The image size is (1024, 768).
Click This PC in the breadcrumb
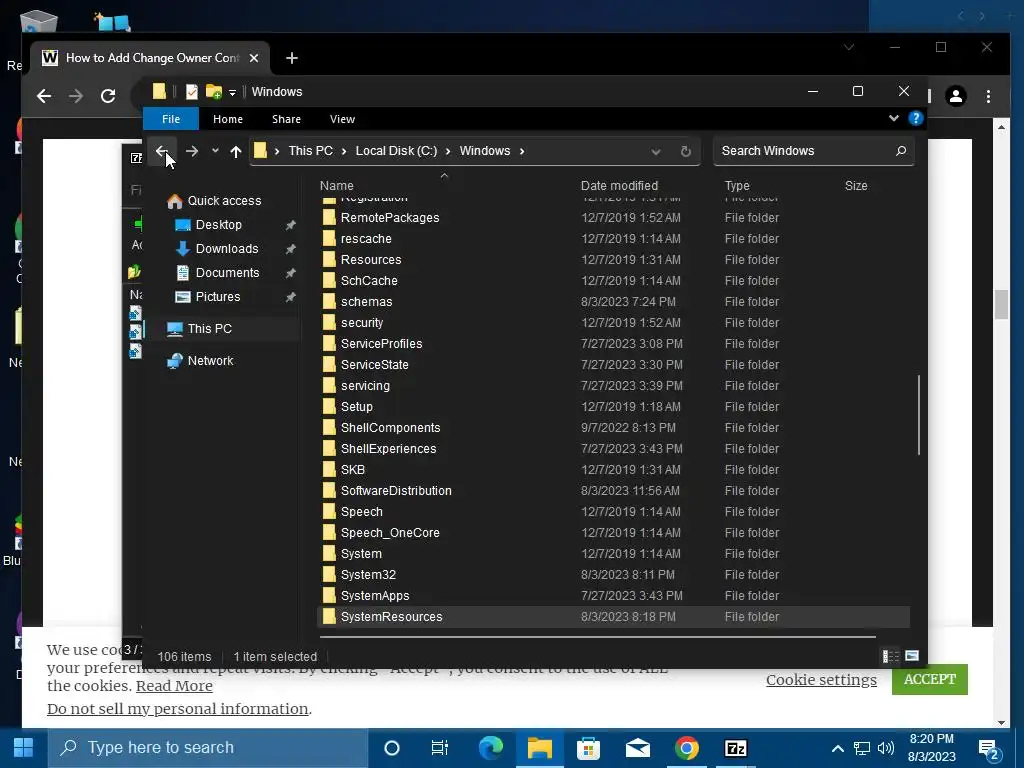point(310,151)
